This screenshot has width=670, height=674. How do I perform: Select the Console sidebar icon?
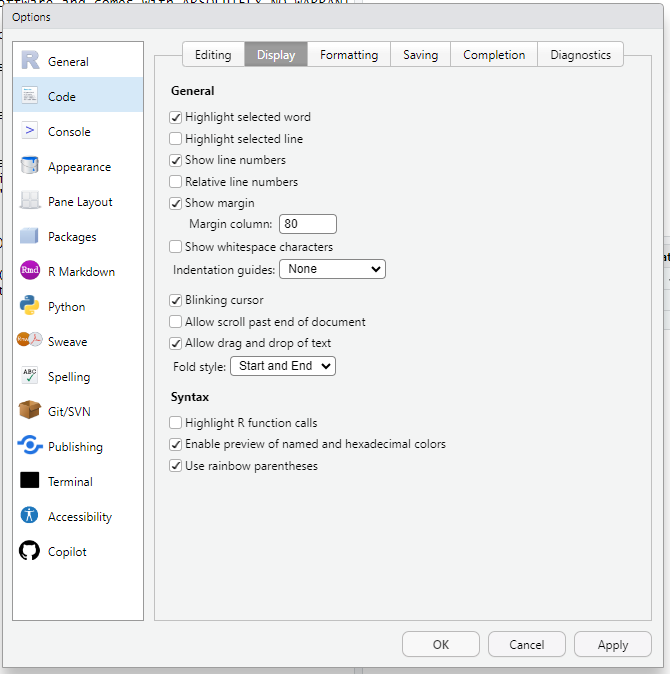click(x=30, y=131)
